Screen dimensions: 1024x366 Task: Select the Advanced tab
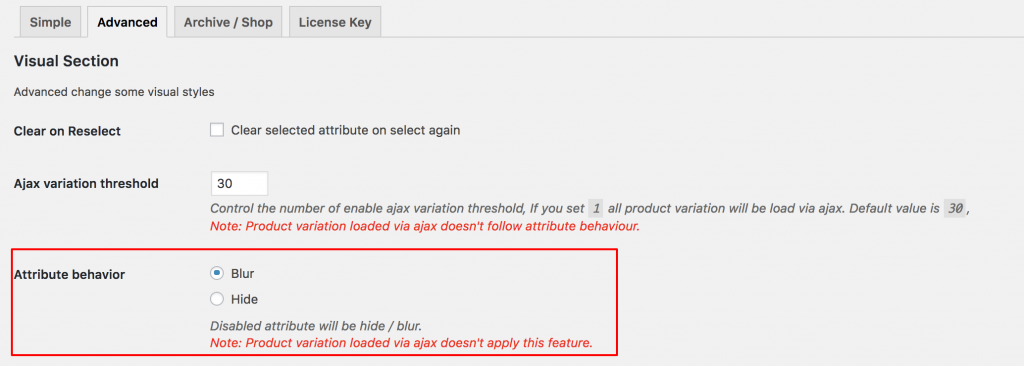coord(127,22)
